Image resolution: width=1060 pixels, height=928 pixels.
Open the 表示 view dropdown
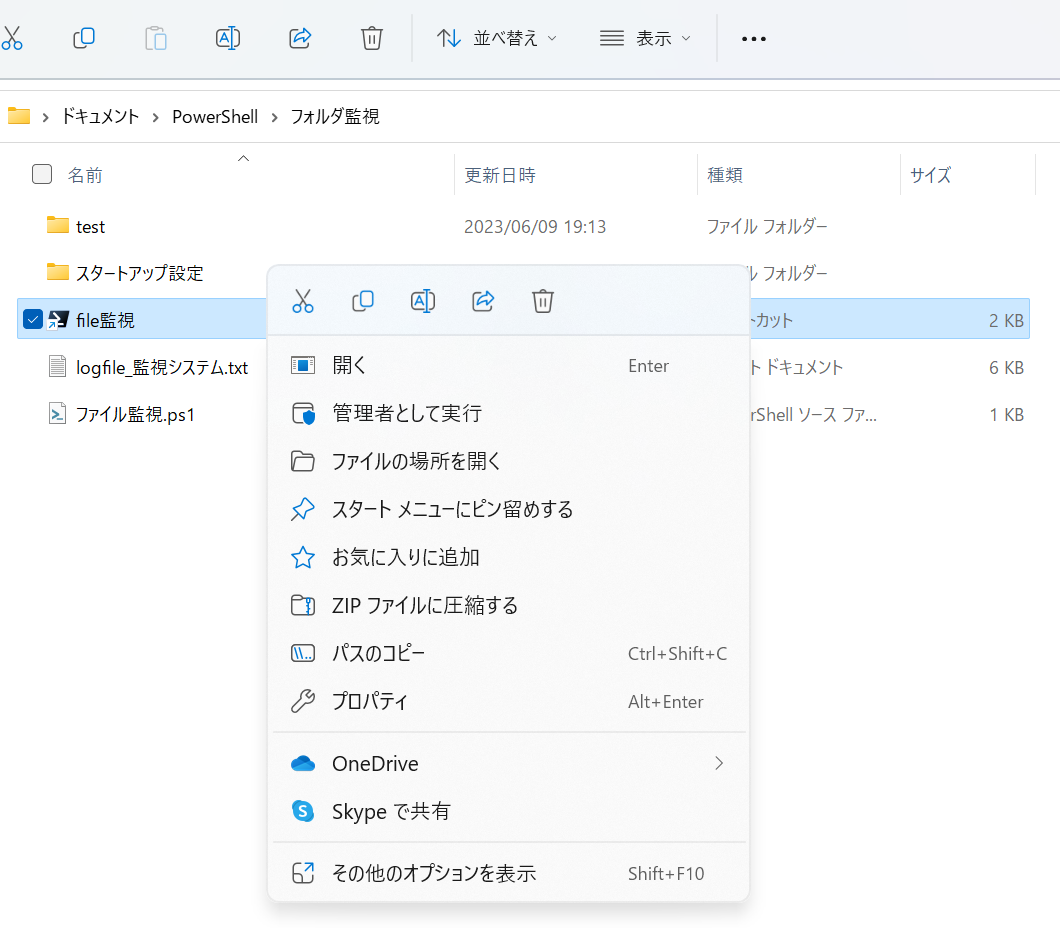point(647,38)
